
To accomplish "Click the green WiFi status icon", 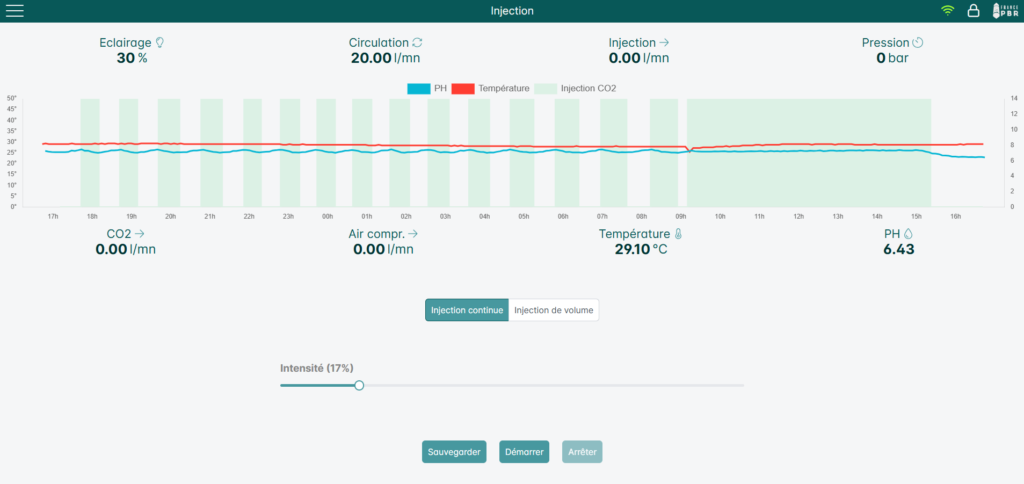I will coord(947,10).
